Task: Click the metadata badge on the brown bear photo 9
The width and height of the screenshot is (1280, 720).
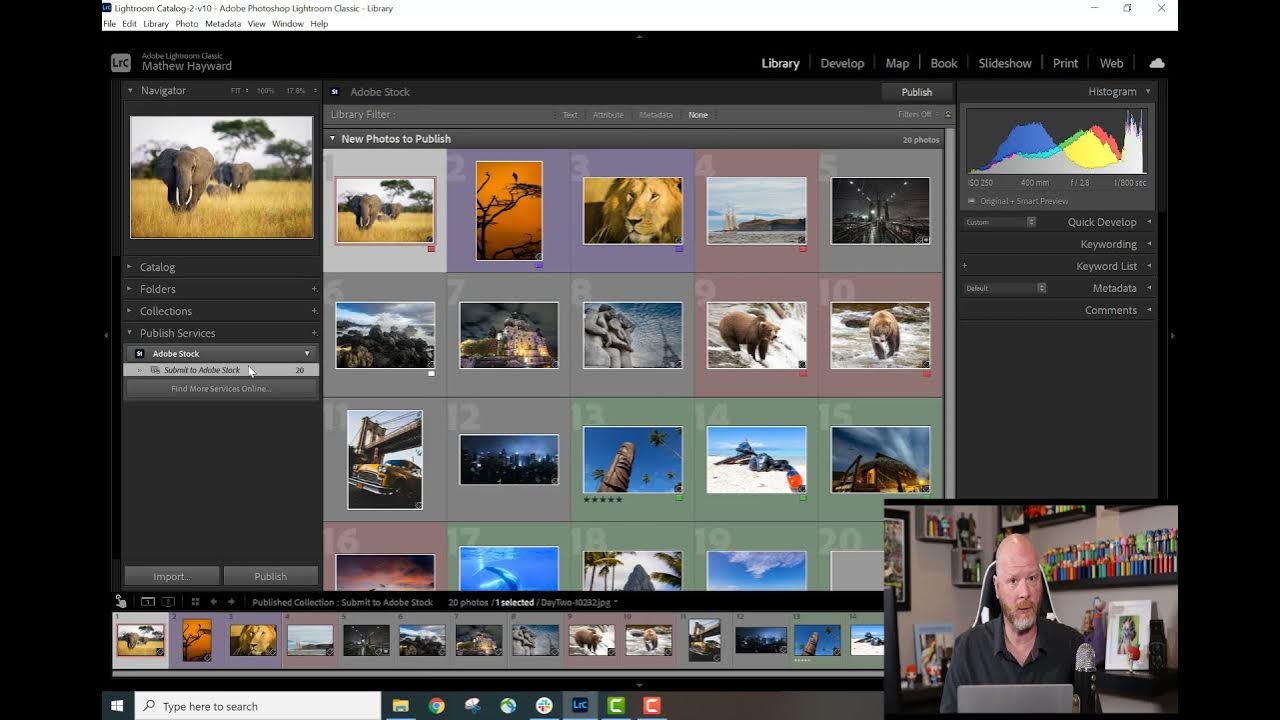Action: click(x=801, y=364)
